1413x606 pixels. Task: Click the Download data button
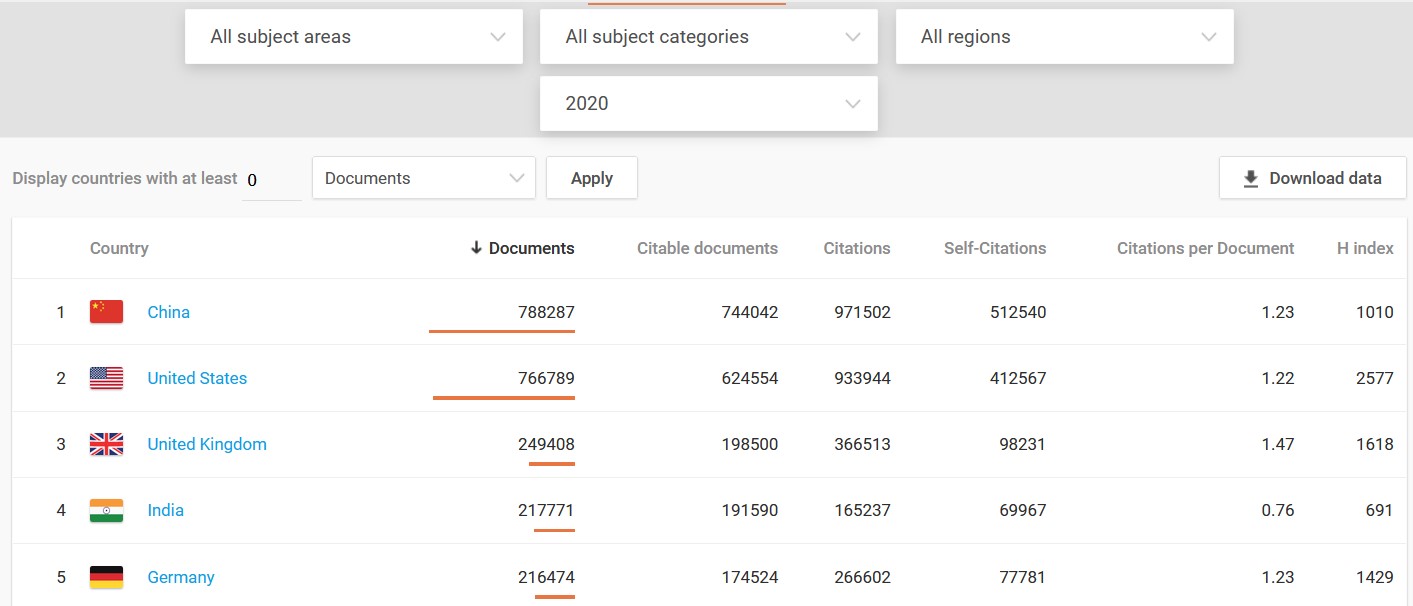(1313, 178)
